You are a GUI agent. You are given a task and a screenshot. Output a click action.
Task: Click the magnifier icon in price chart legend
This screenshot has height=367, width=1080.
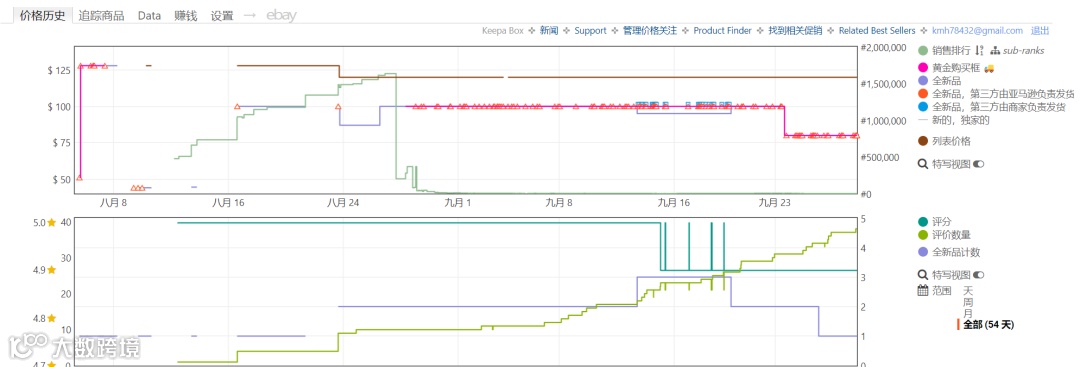924,164
